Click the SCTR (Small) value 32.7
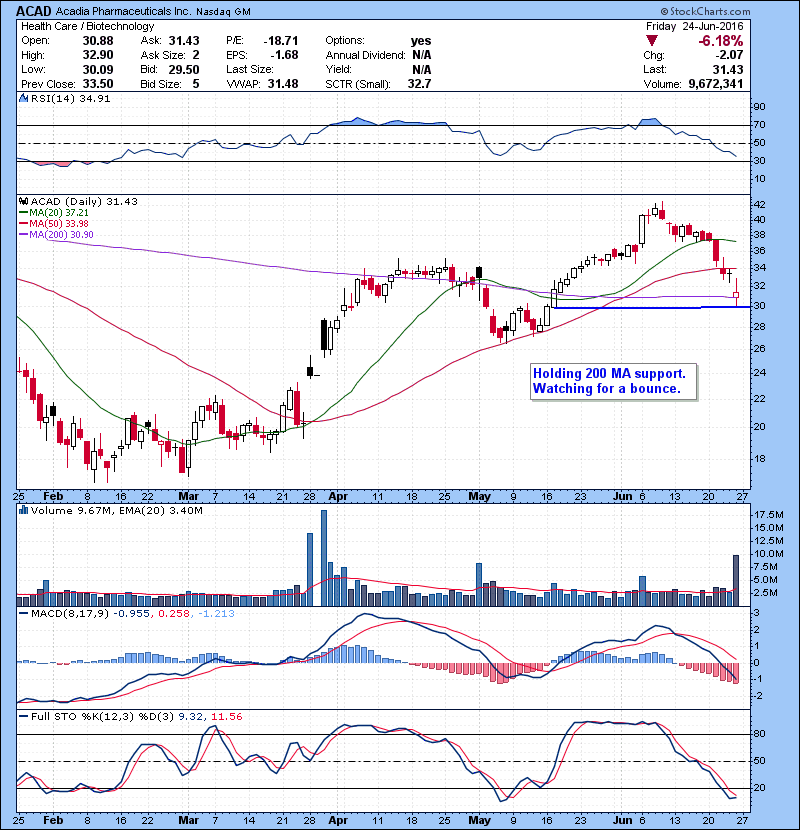 [x=419, y=84]
